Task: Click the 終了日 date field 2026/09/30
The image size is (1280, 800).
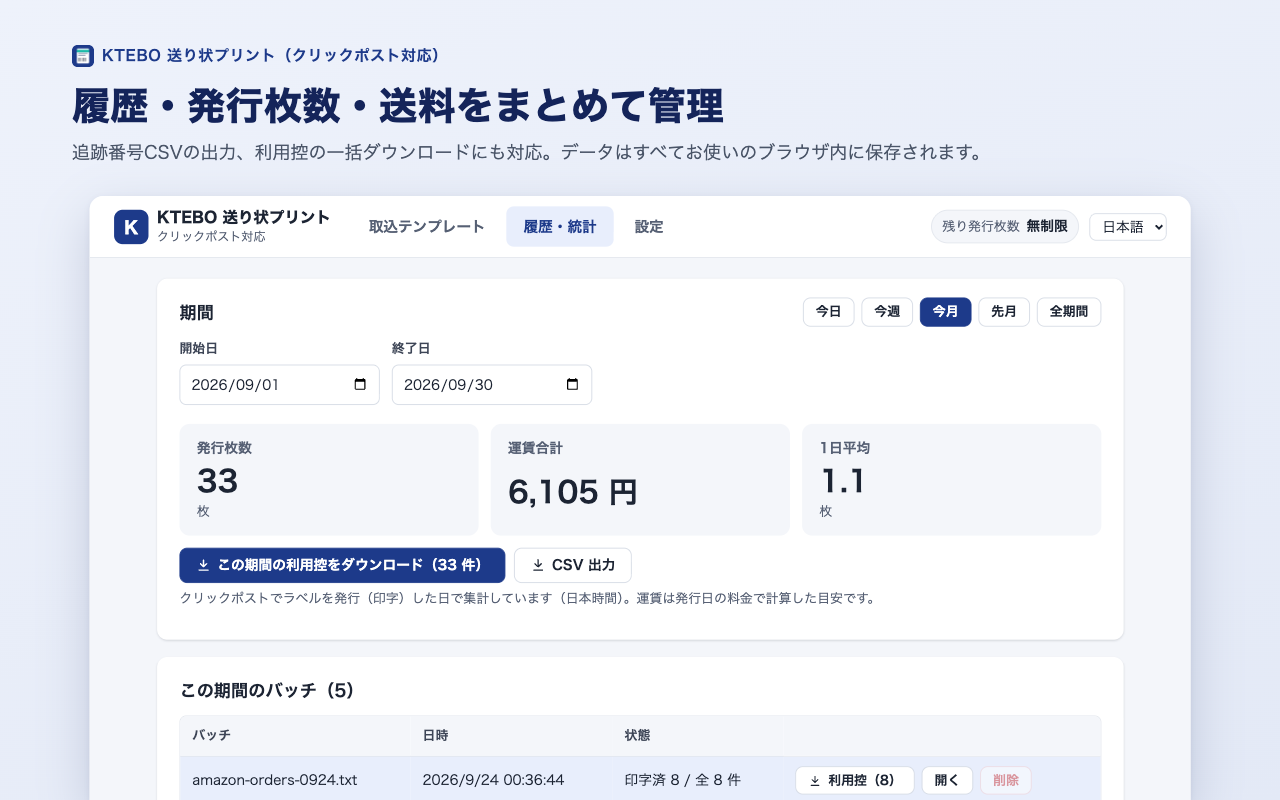Action: click(x=491, y=385)
